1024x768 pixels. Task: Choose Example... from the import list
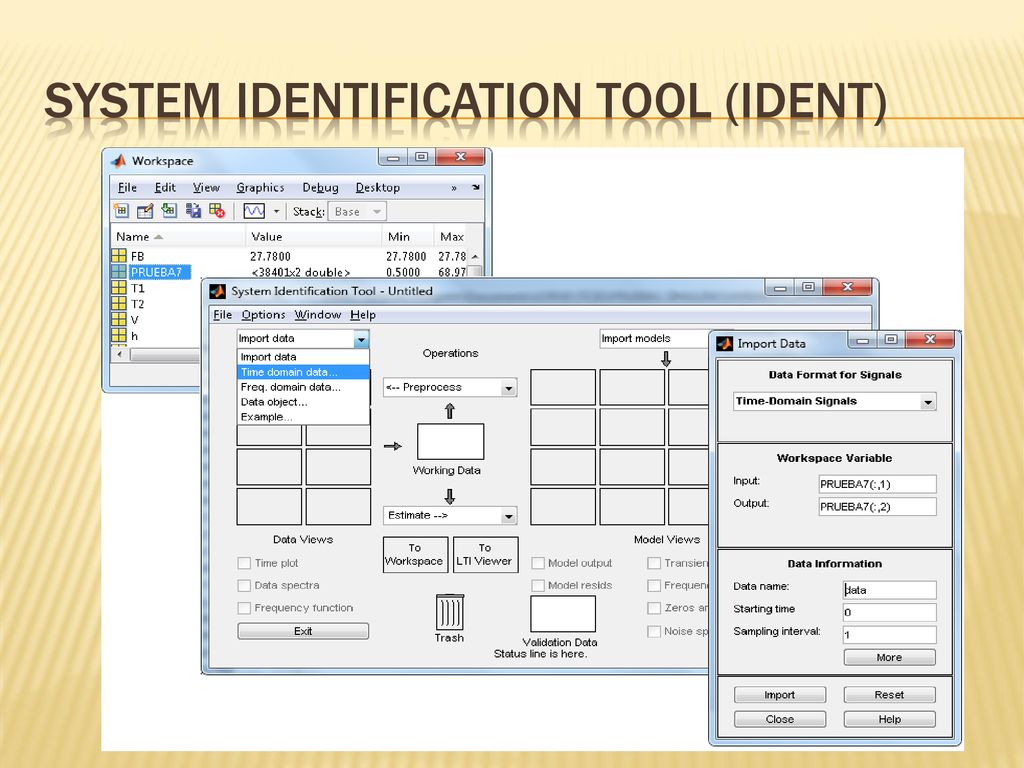[303, 417]
